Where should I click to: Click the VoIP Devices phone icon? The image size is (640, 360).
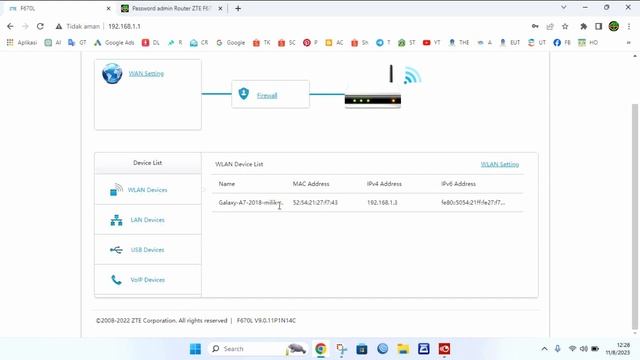coord(116,280)
